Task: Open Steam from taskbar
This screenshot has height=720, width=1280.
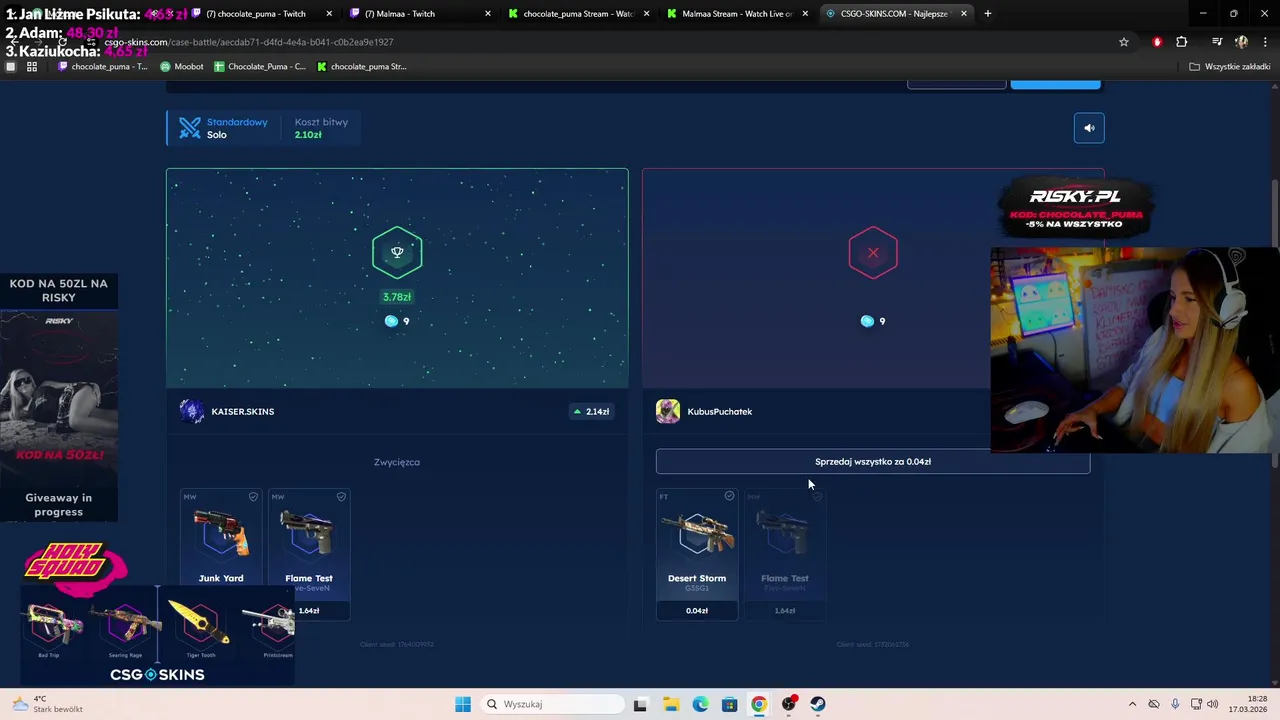Action: pyautogui.click(x=818, y=704)
